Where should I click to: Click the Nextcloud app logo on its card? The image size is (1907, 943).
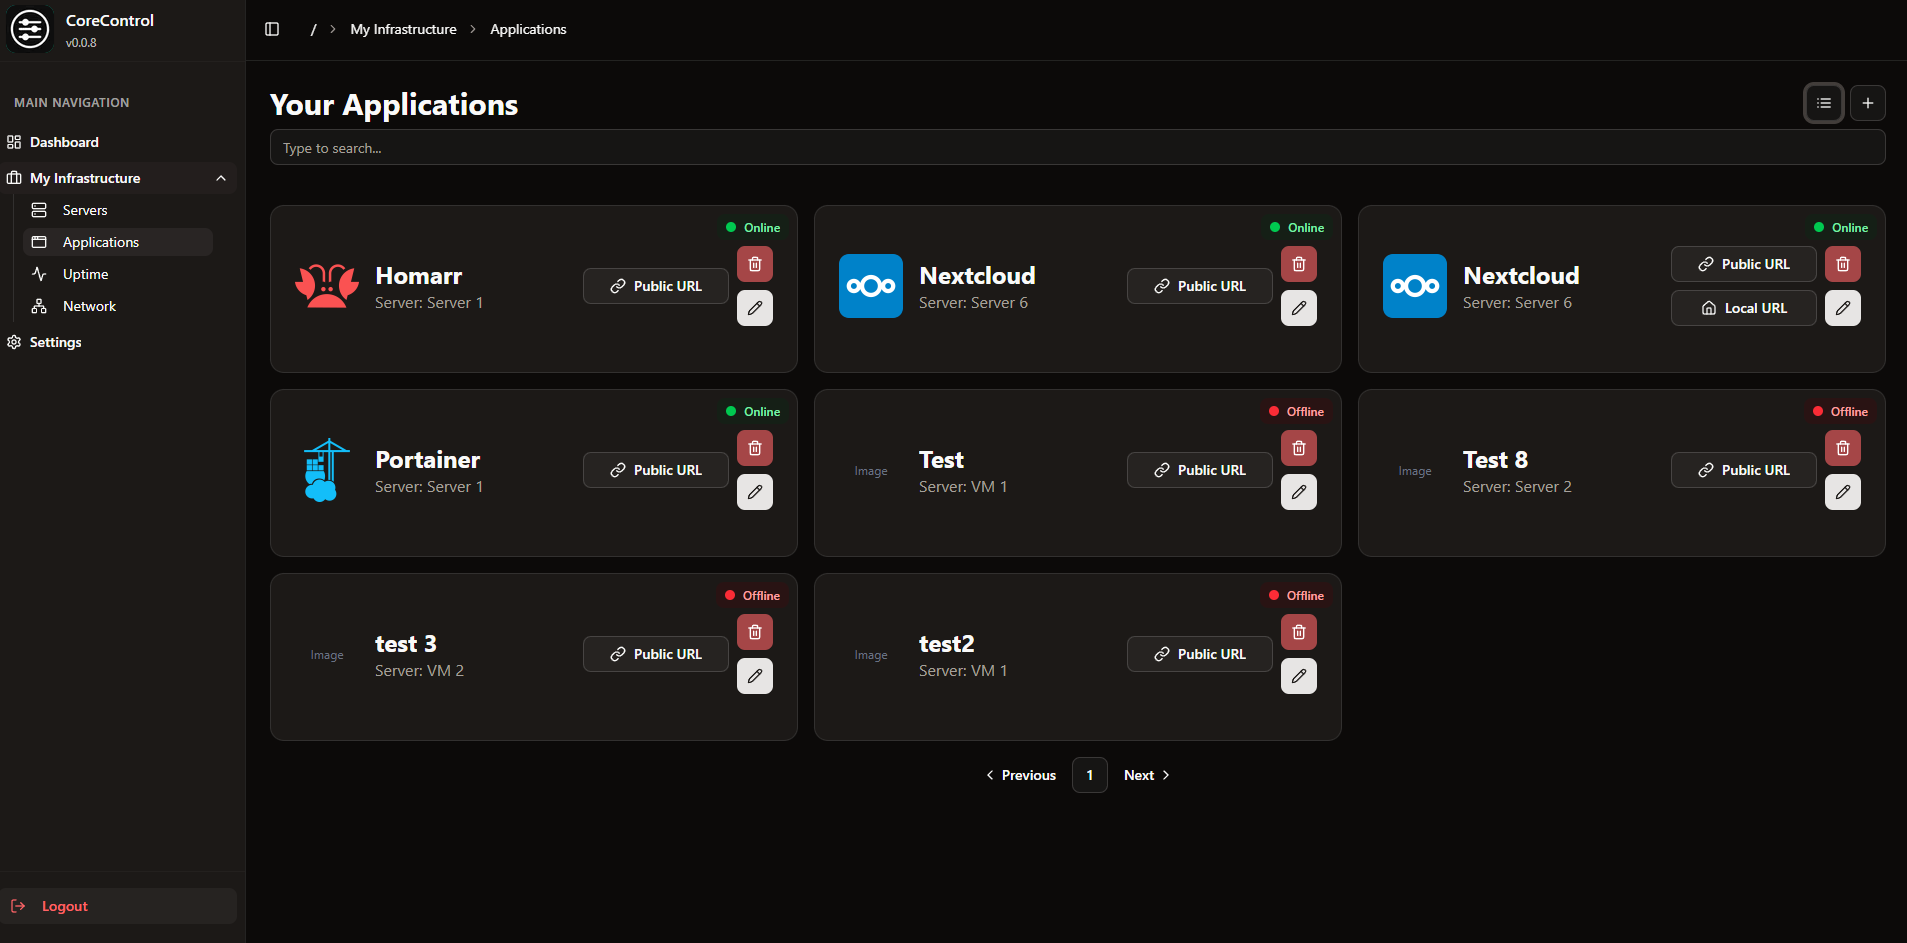870,286
